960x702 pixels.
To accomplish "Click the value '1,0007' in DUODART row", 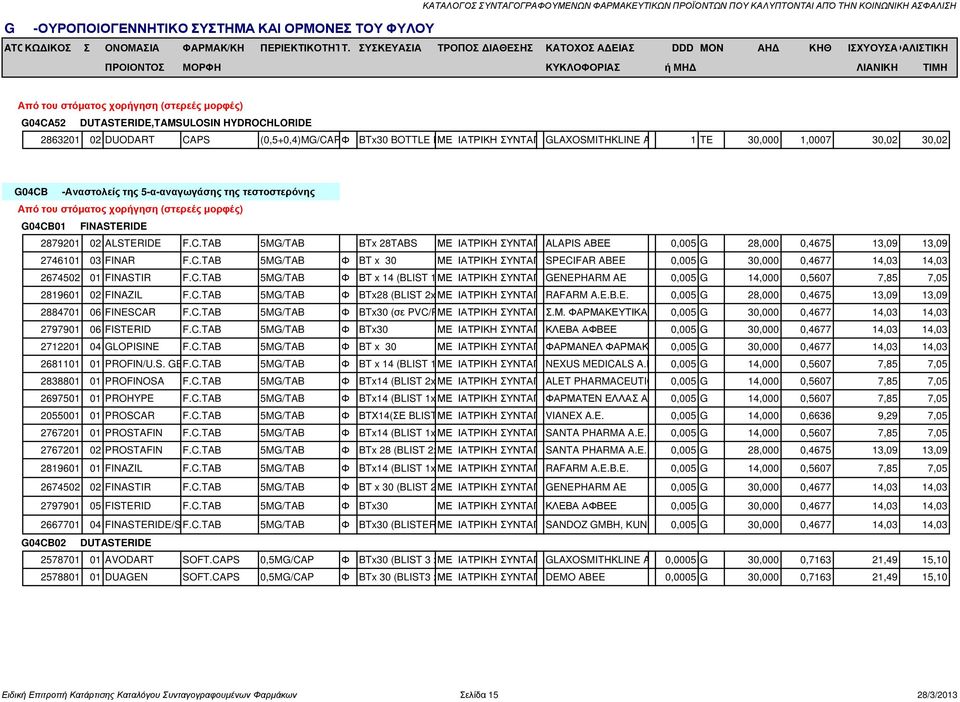I will coord(816,140).
